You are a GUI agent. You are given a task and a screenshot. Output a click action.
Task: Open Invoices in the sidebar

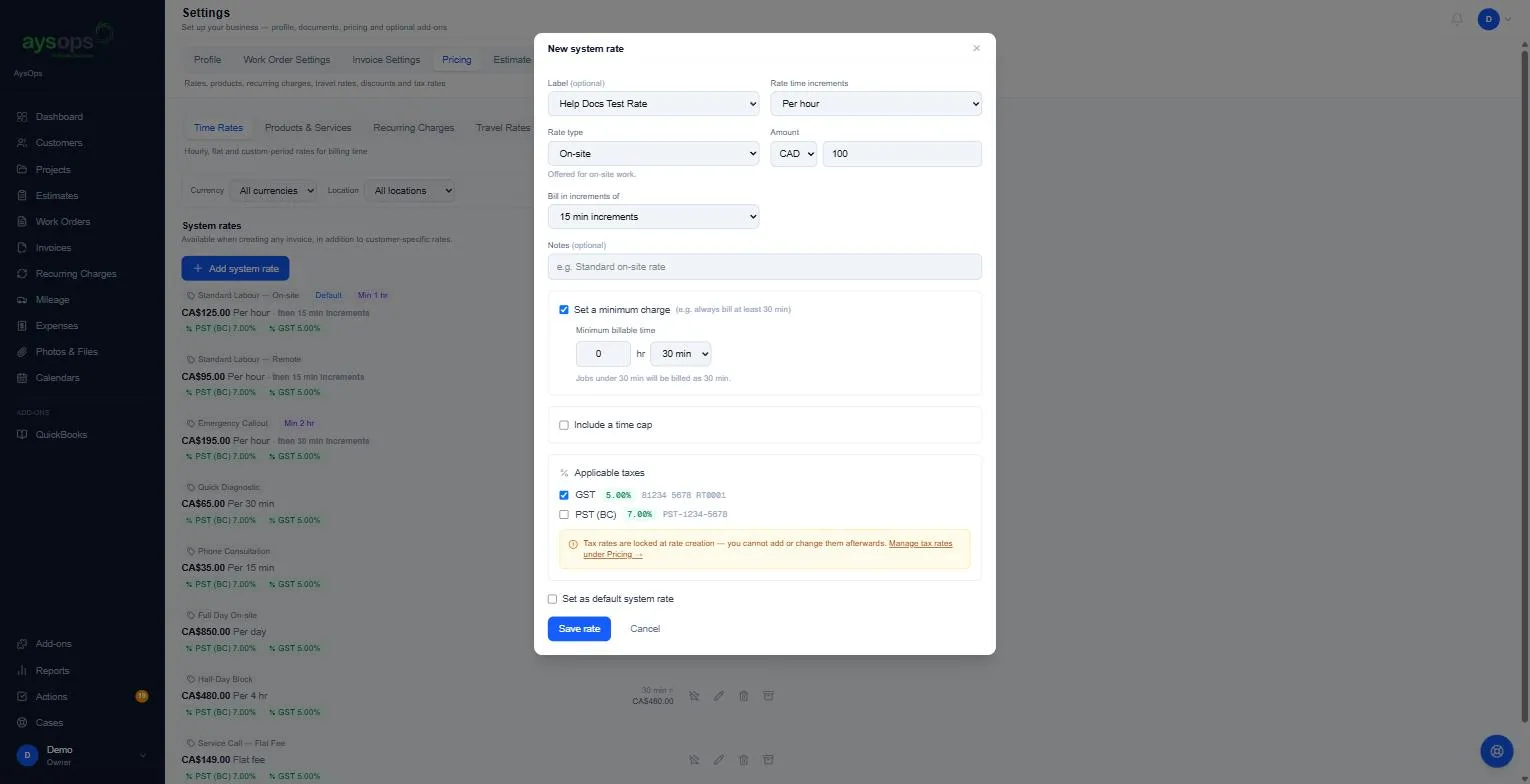point(53,248)
